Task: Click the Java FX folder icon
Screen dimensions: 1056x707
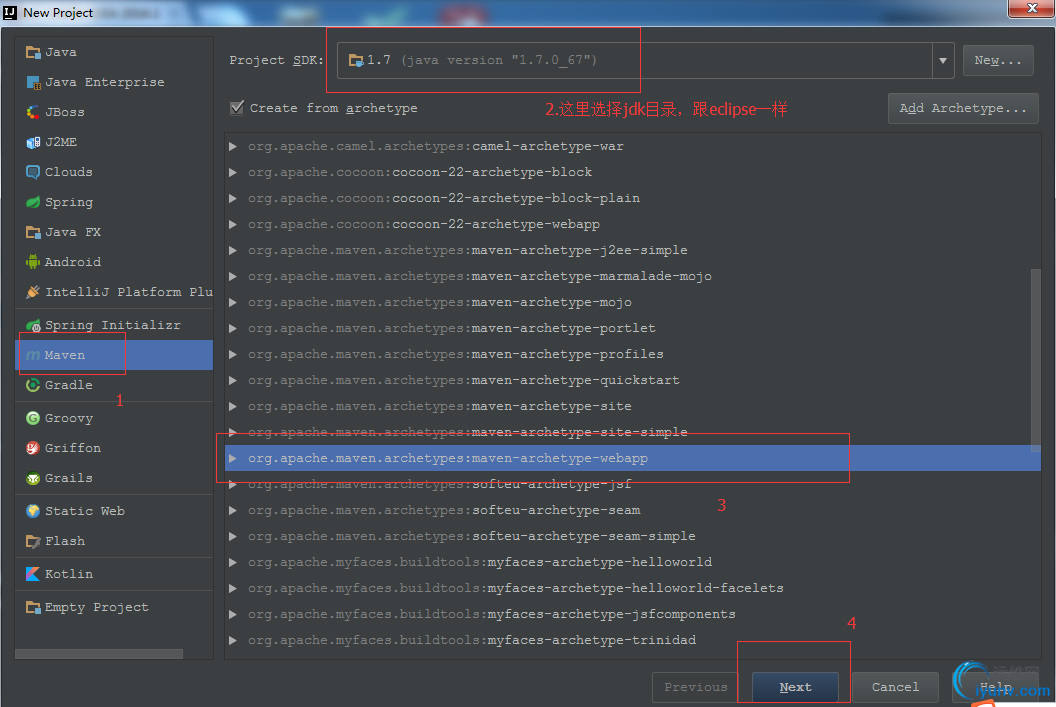Action: 33,232
